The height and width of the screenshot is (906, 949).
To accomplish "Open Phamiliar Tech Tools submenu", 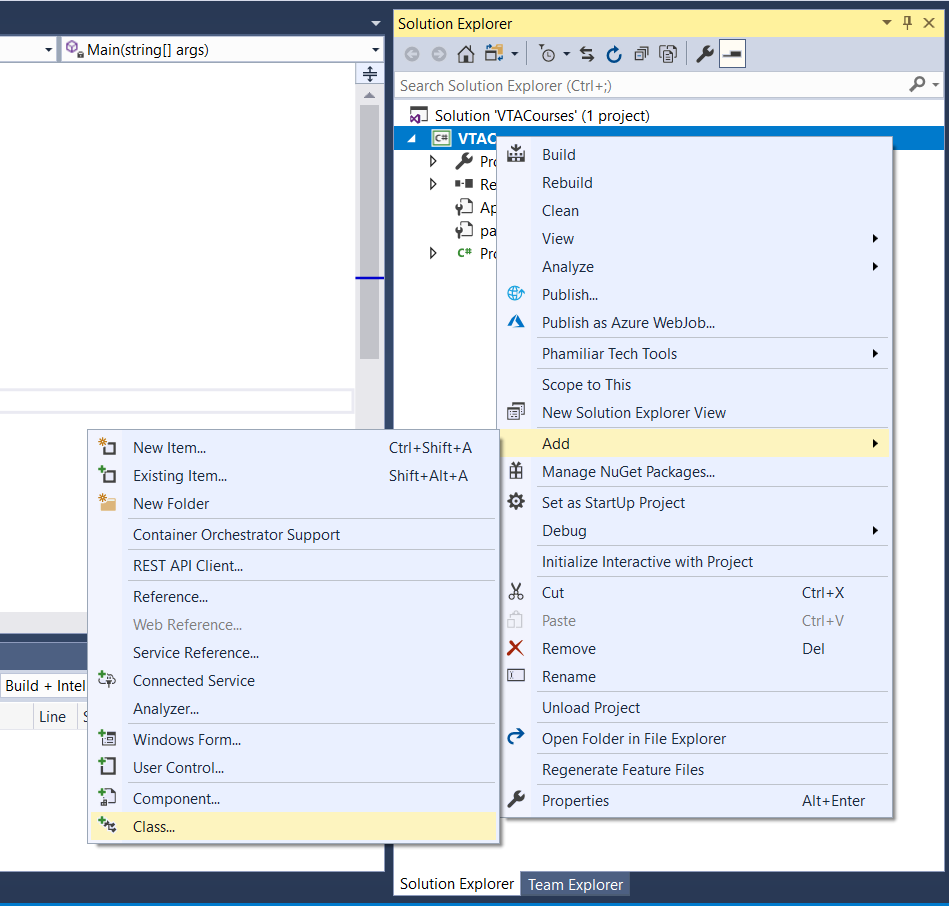I will (x=695, y=353).
